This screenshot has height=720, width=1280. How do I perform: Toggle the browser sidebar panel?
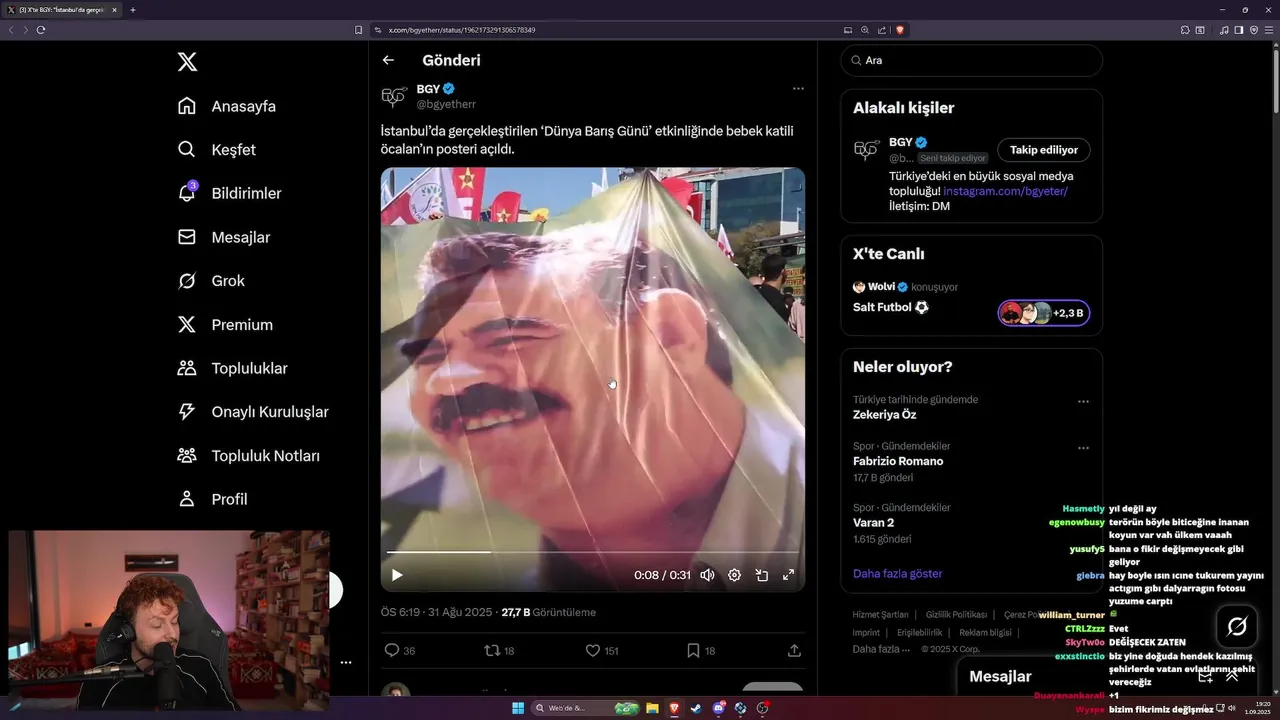click(1238, 30)
